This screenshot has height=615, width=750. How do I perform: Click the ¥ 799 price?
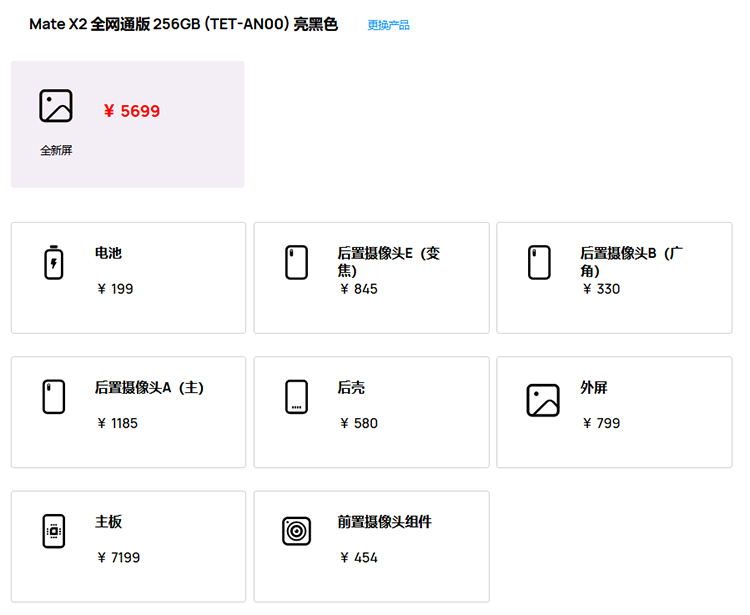point(601,423)
